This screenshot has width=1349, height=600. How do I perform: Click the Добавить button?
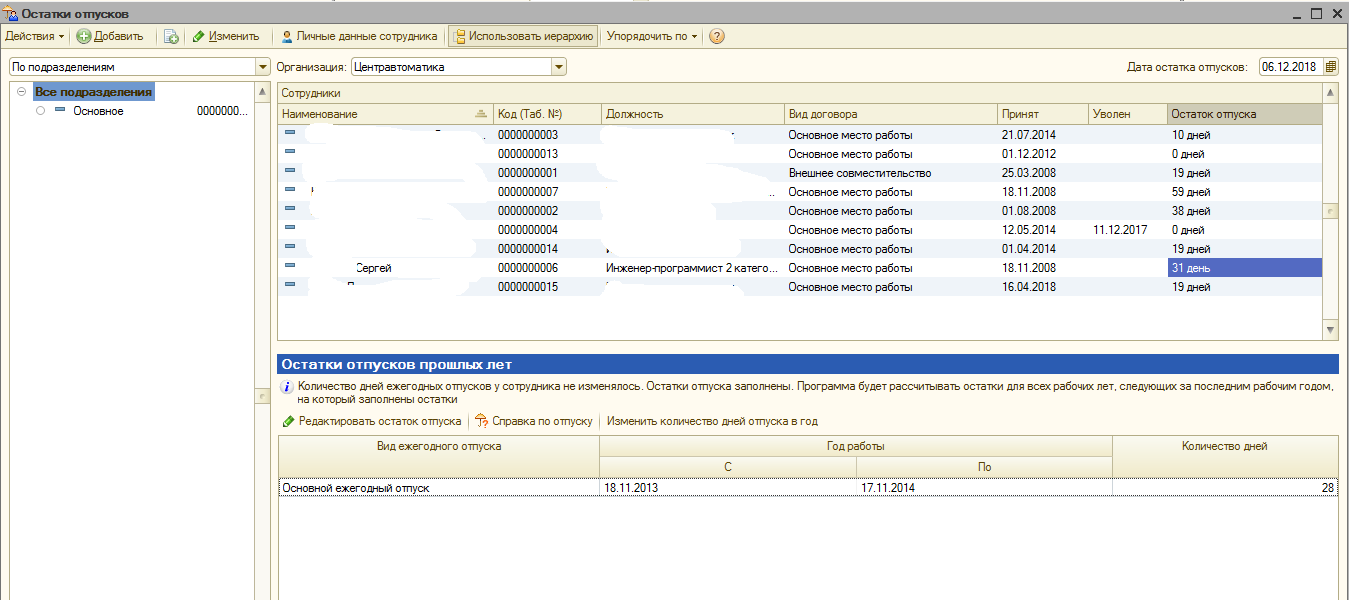(110, 36)
